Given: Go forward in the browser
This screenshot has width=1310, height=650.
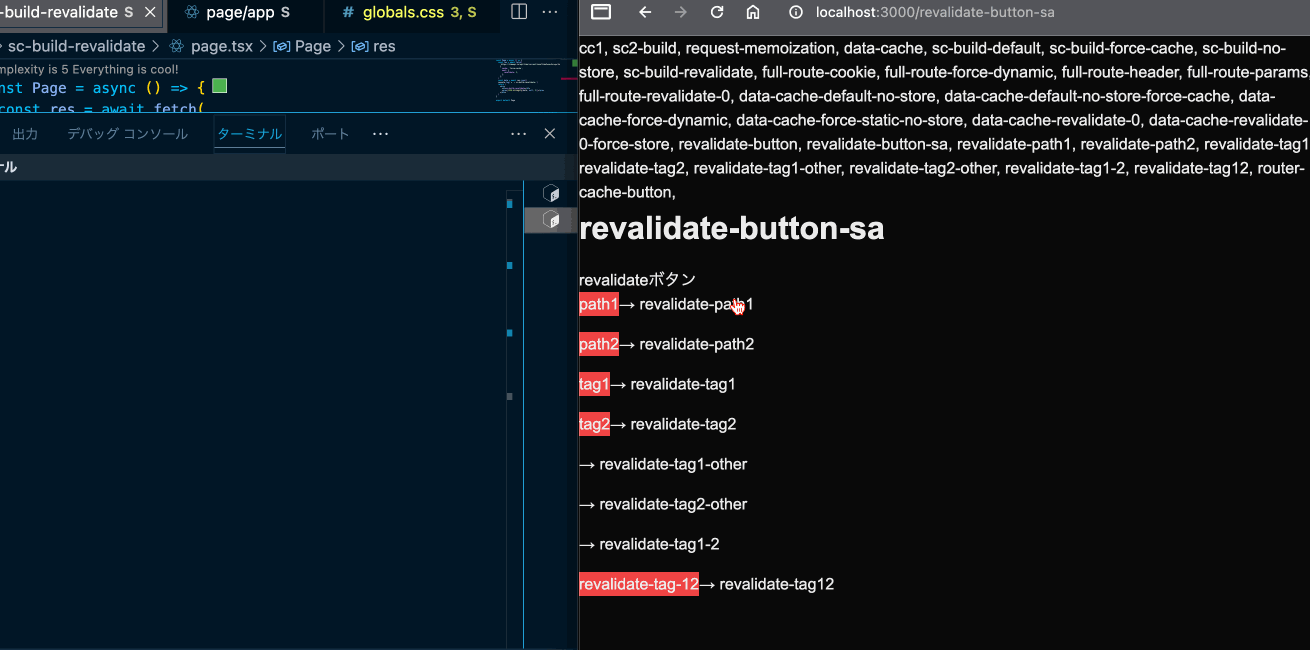Looking at the screenshot, I should [681, 12].
